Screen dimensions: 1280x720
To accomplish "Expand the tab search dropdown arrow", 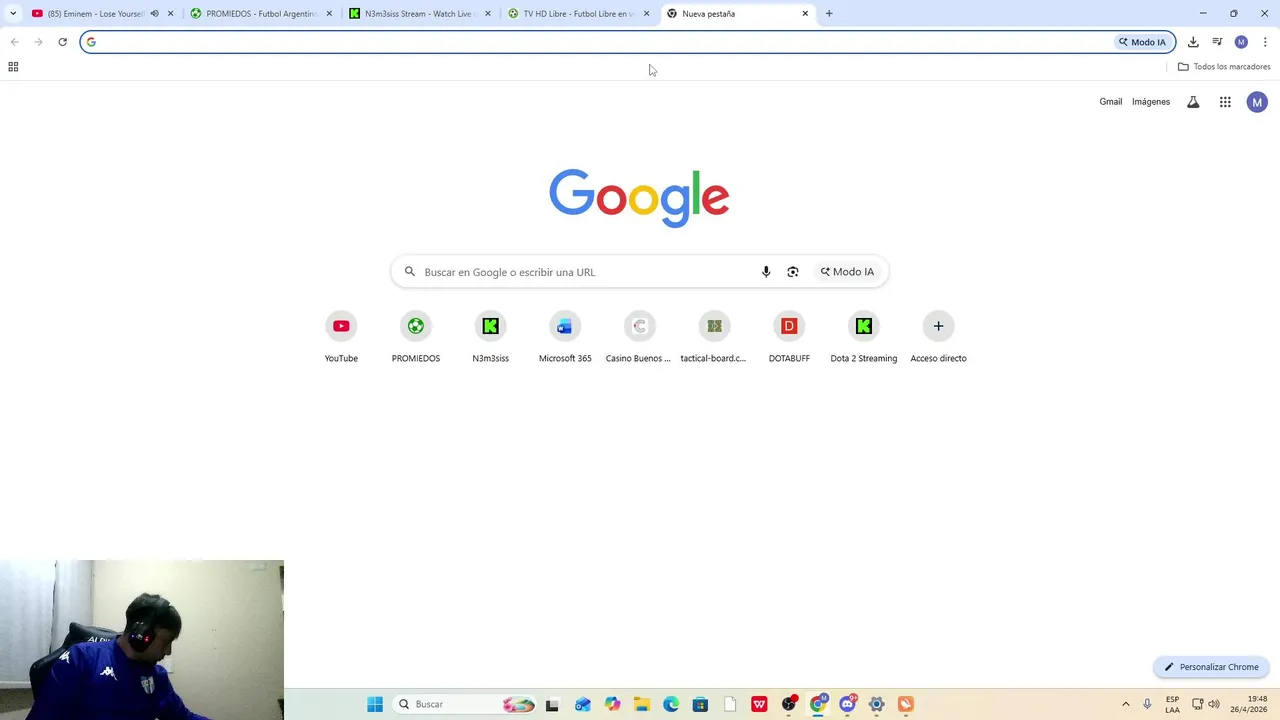I will click(x=13, y=14).
